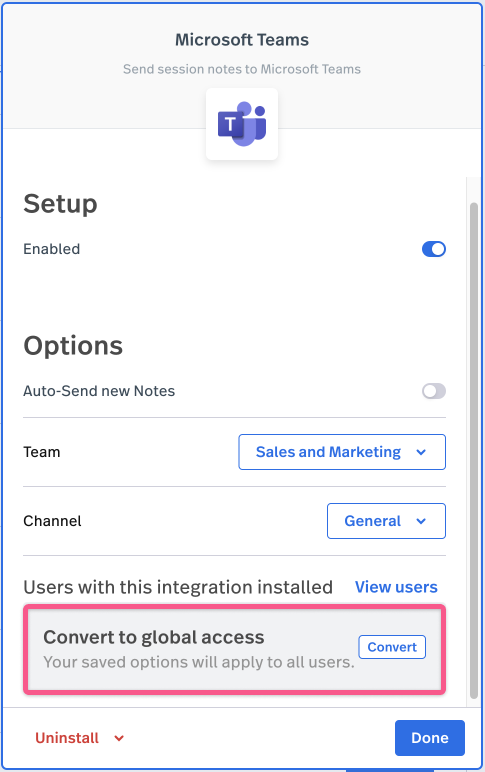Open the General channel dropdown

click(x=387, y=521)
